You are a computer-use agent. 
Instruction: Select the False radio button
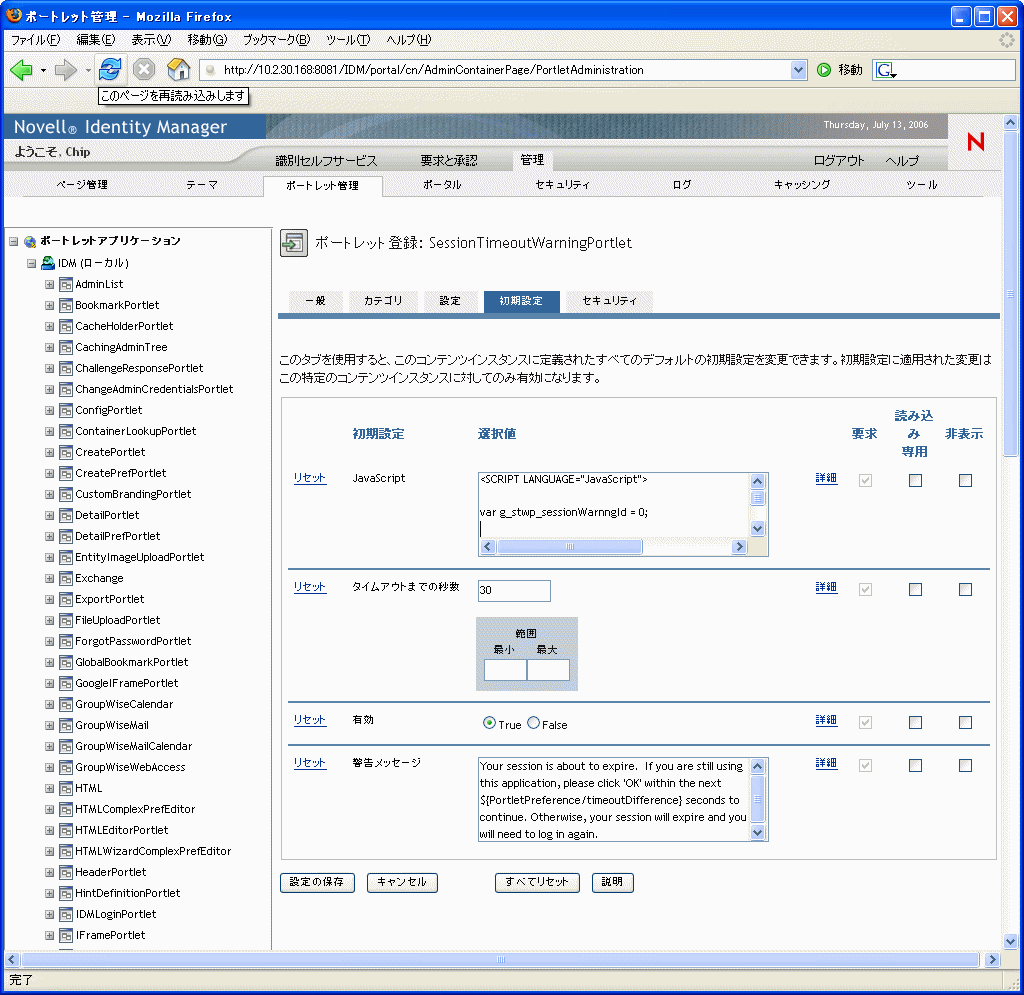point(534,723)
